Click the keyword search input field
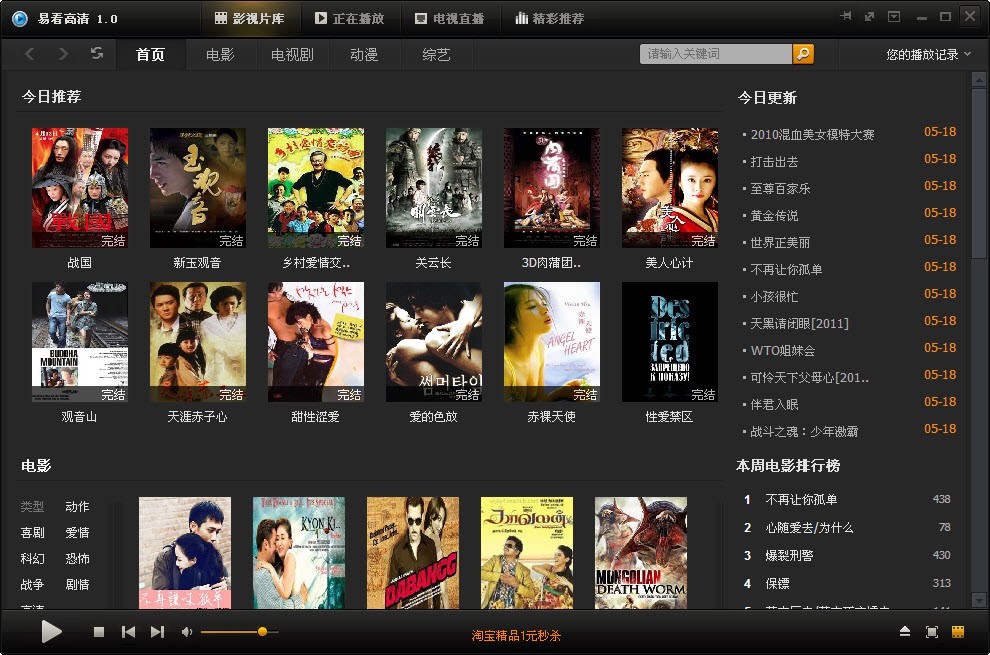This screenshot has width=990, height=655. (716, 54)
